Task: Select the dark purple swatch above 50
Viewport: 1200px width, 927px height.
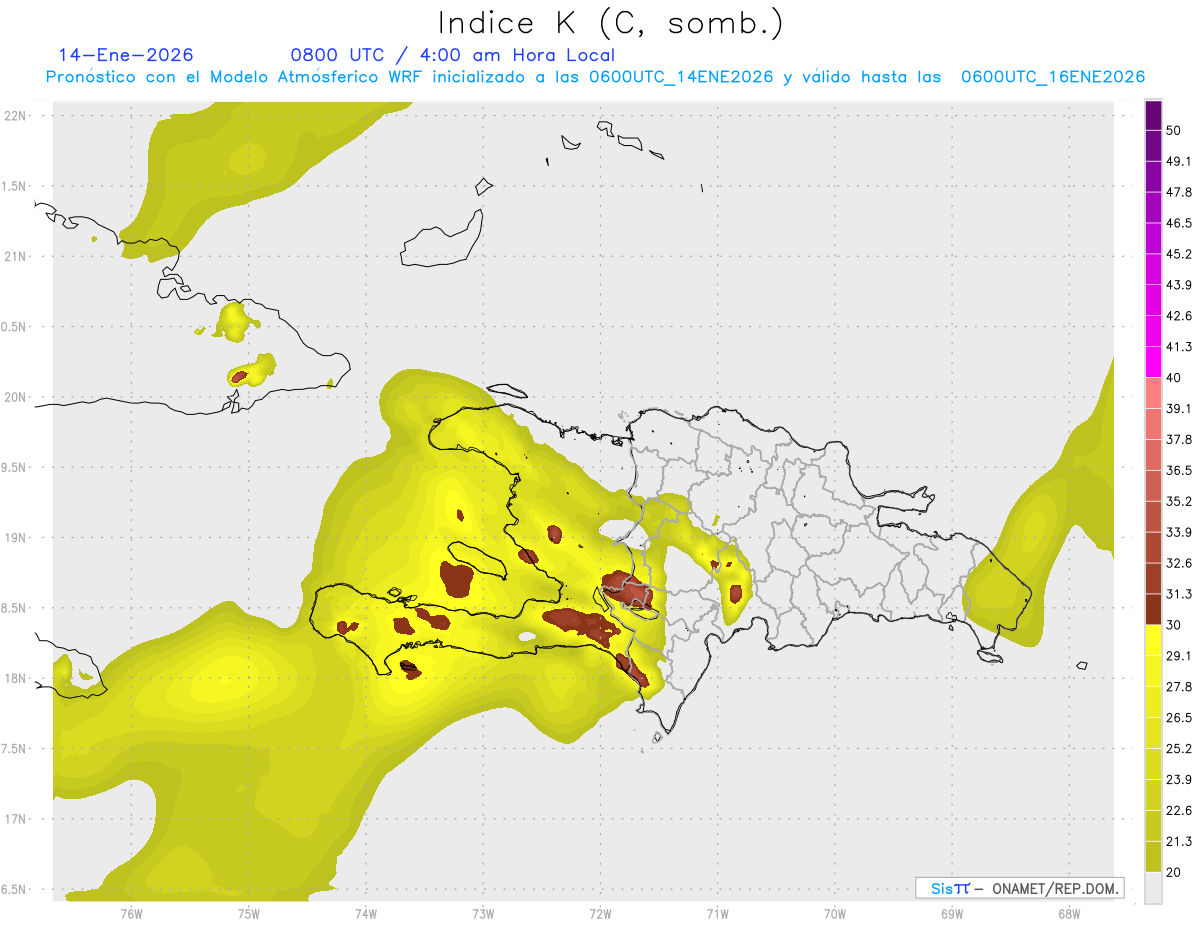Action: [x=1153, y=117]
